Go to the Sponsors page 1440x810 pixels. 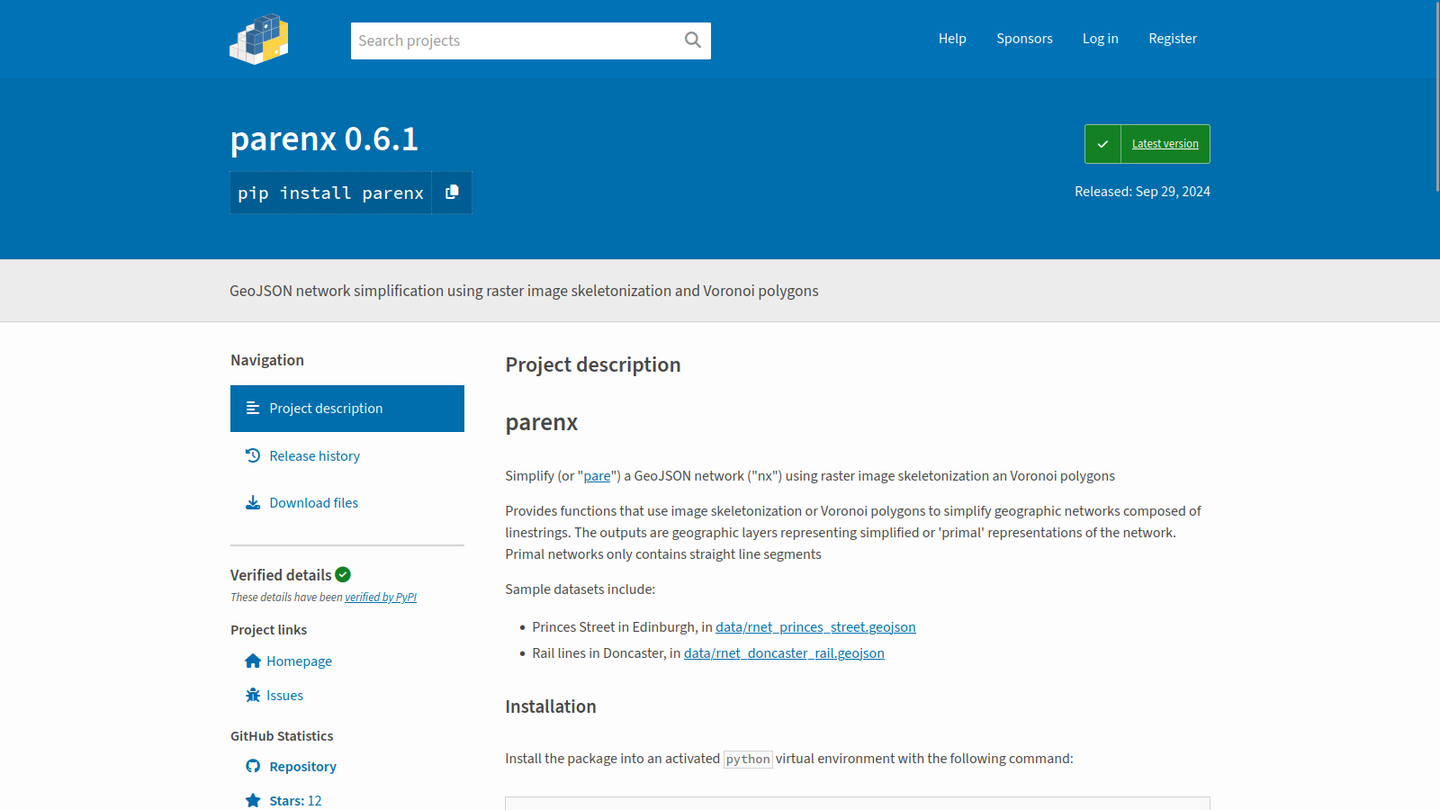coord(1024,38)
